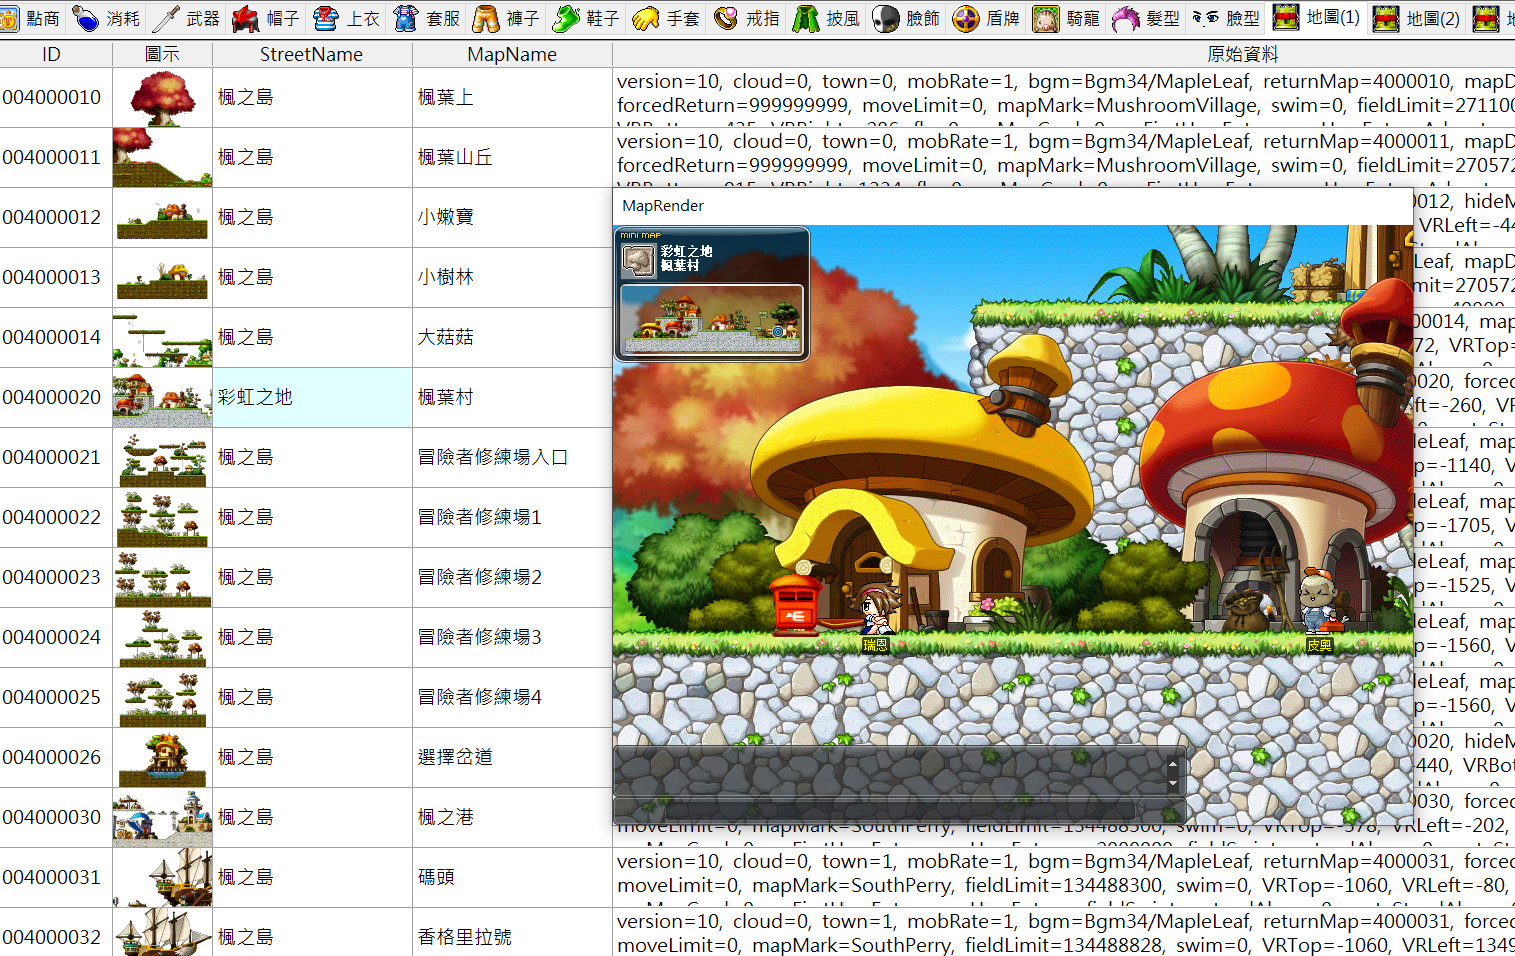Click thumbnail of map 004000023
The height and width of the screenshot is (956, 1515).
point(162,578)
